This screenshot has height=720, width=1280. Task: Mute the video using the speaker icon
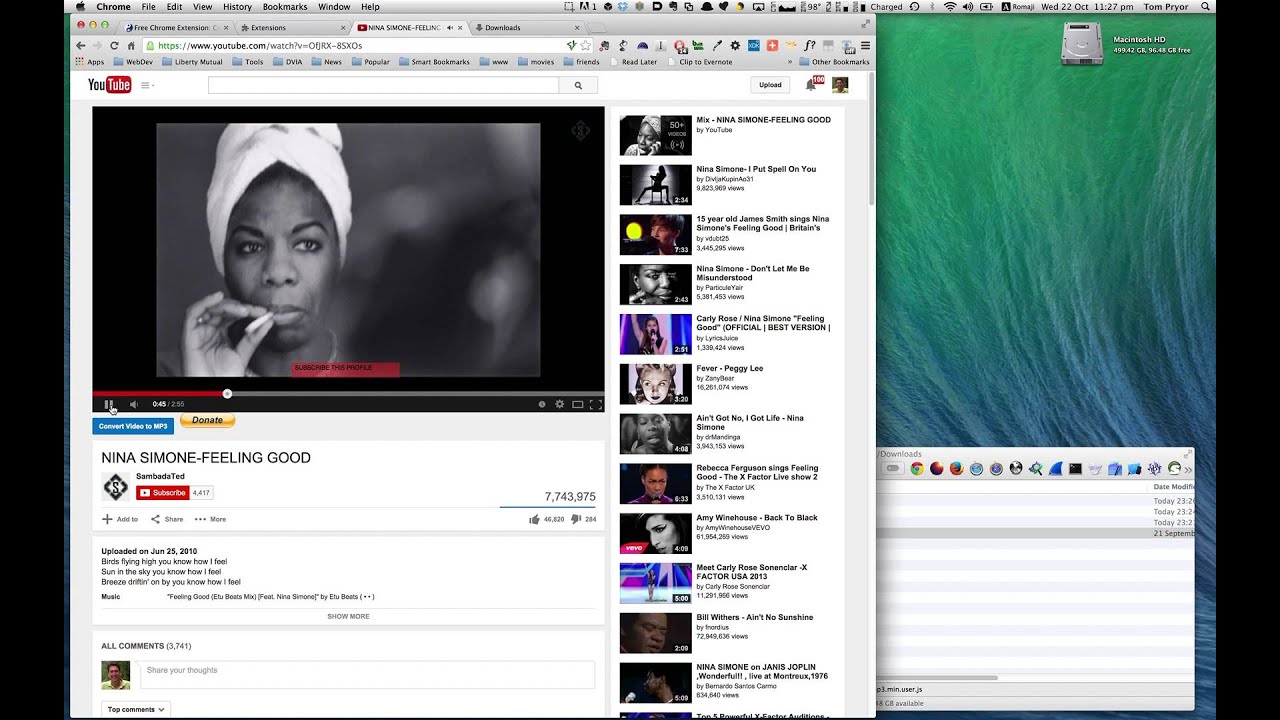coord(134,404)
